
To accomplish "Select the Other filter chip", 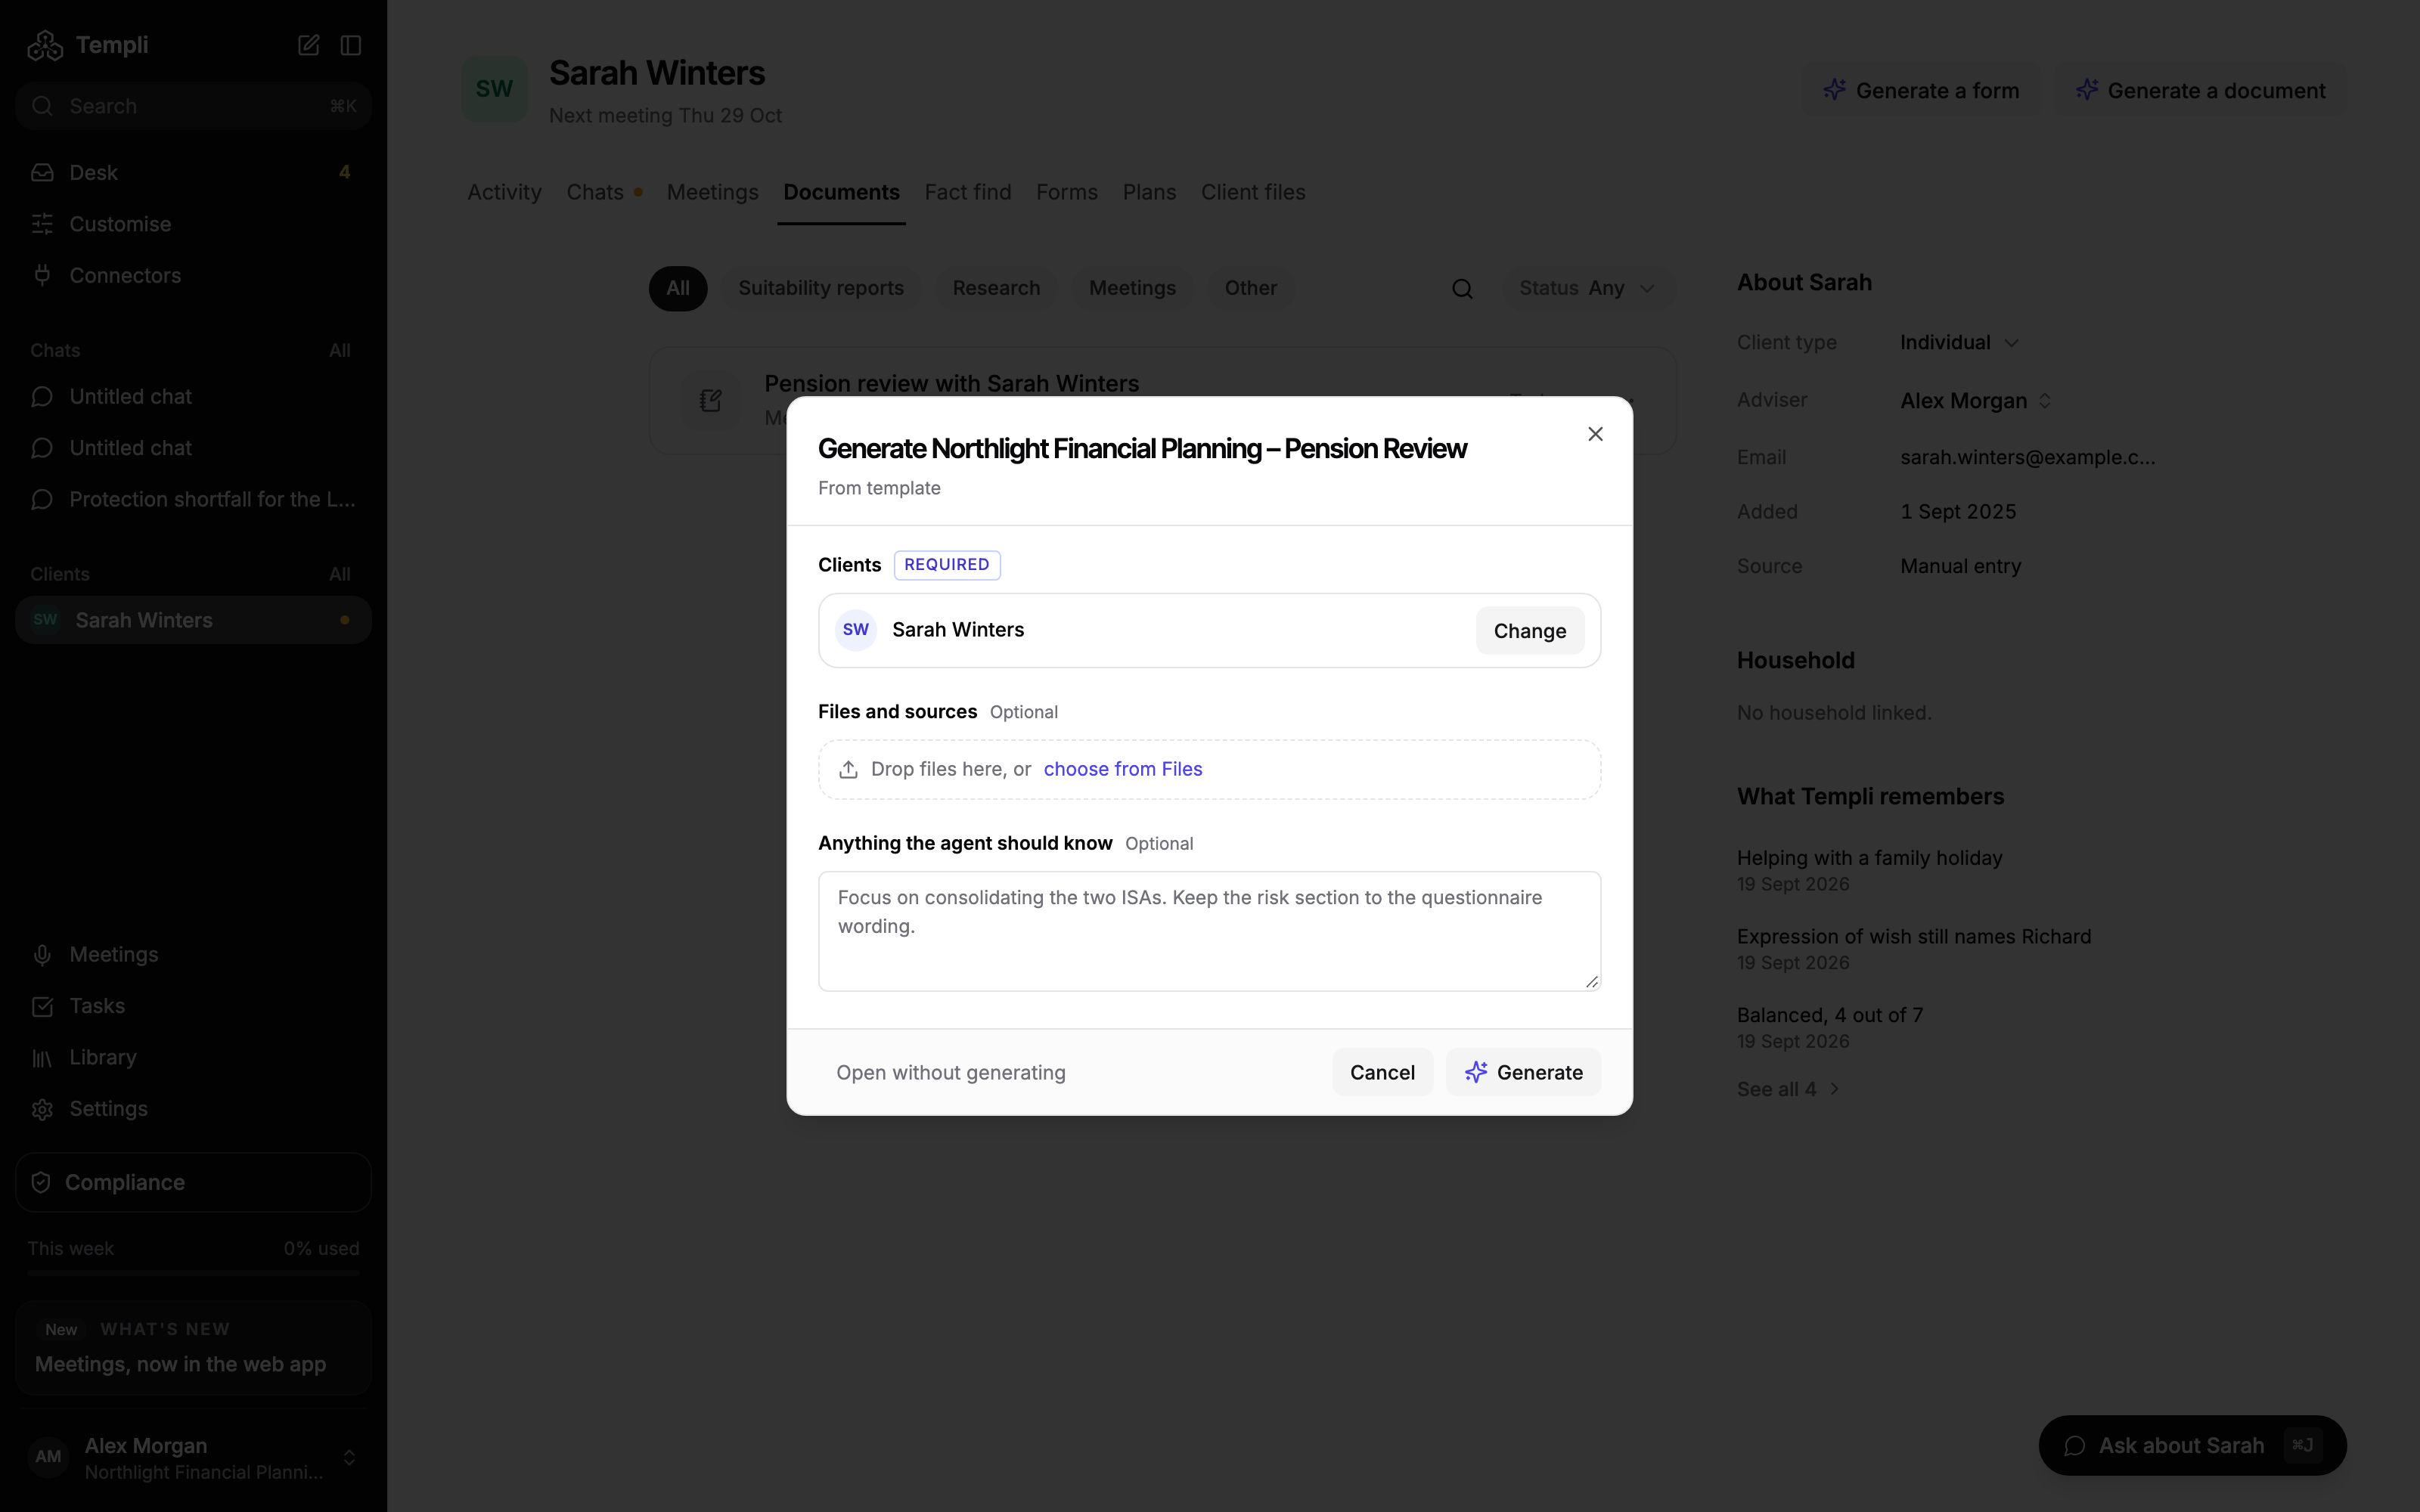I will point(1250,288).
